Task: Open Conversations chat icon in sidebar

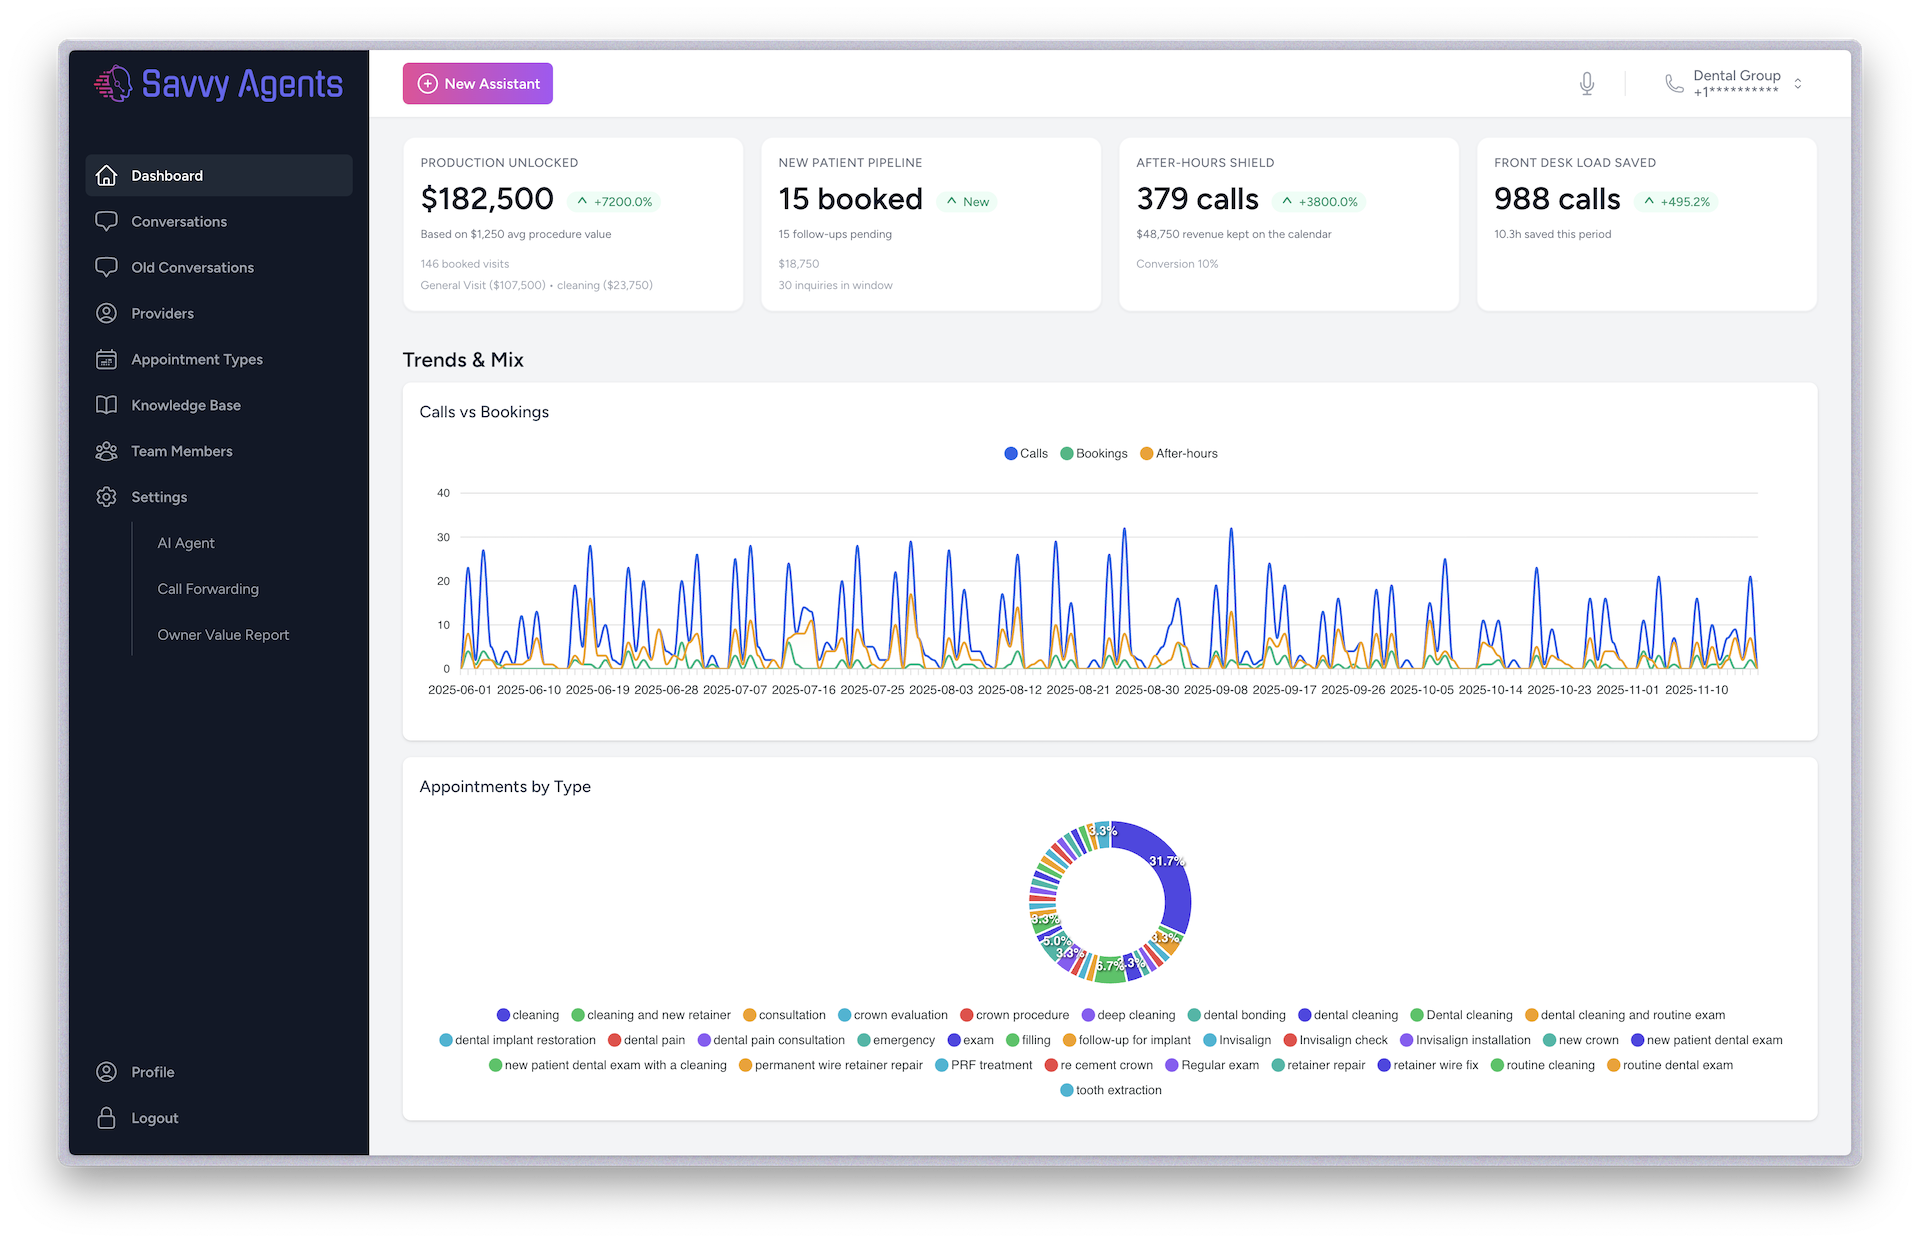Action: click(x=107, y=221)
